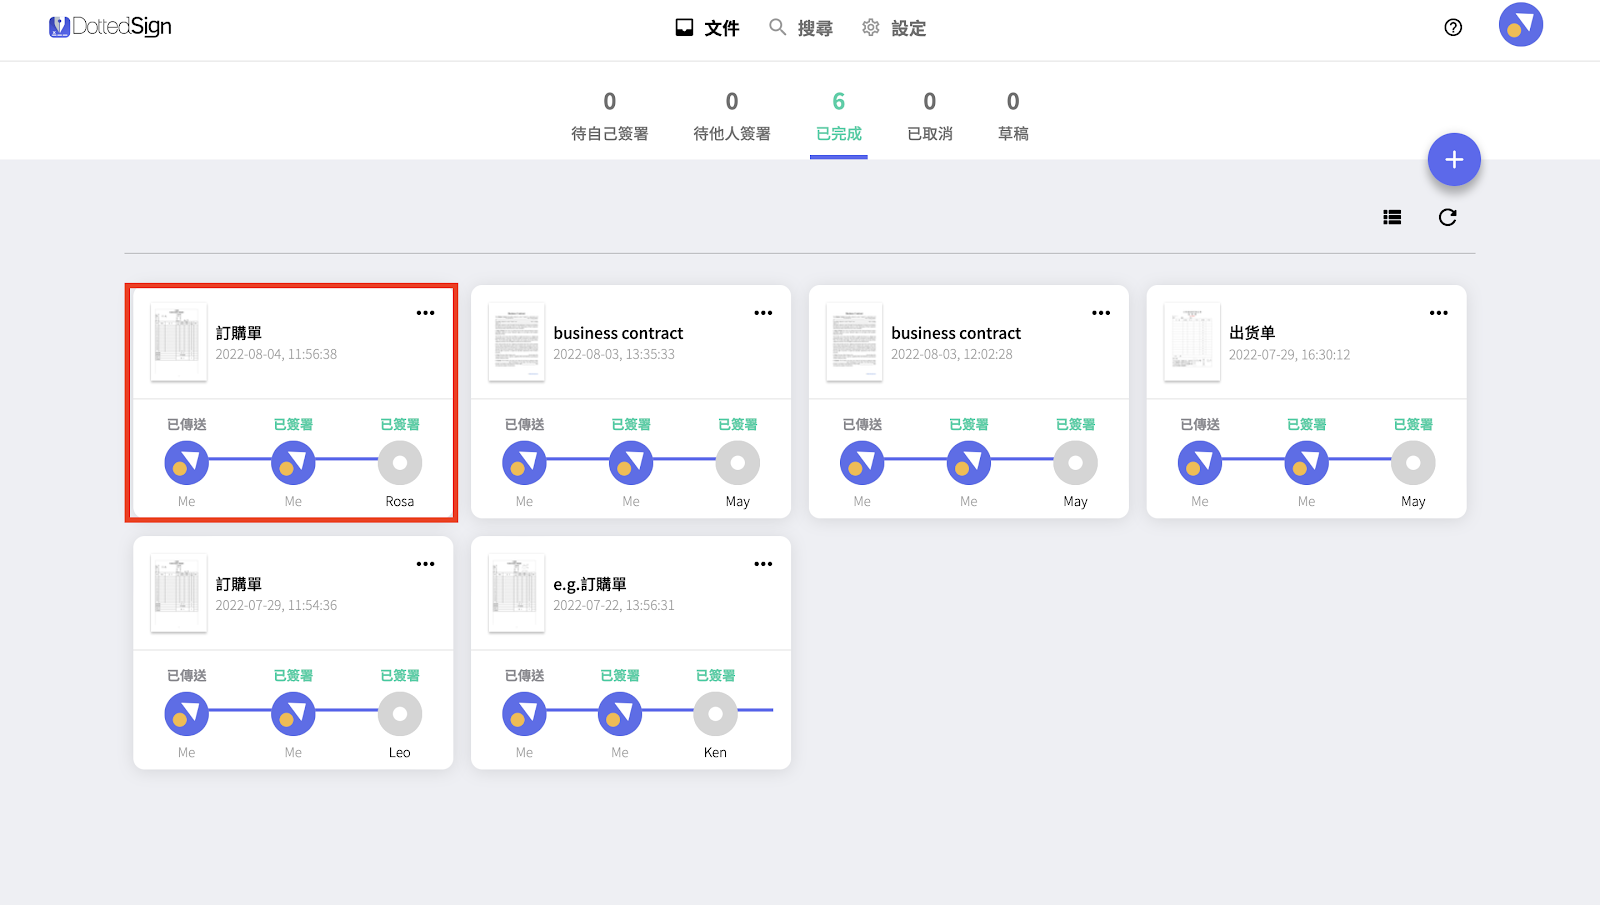Click the Ken signer avatar
The image size is (1600, 905).
(715, 714)
